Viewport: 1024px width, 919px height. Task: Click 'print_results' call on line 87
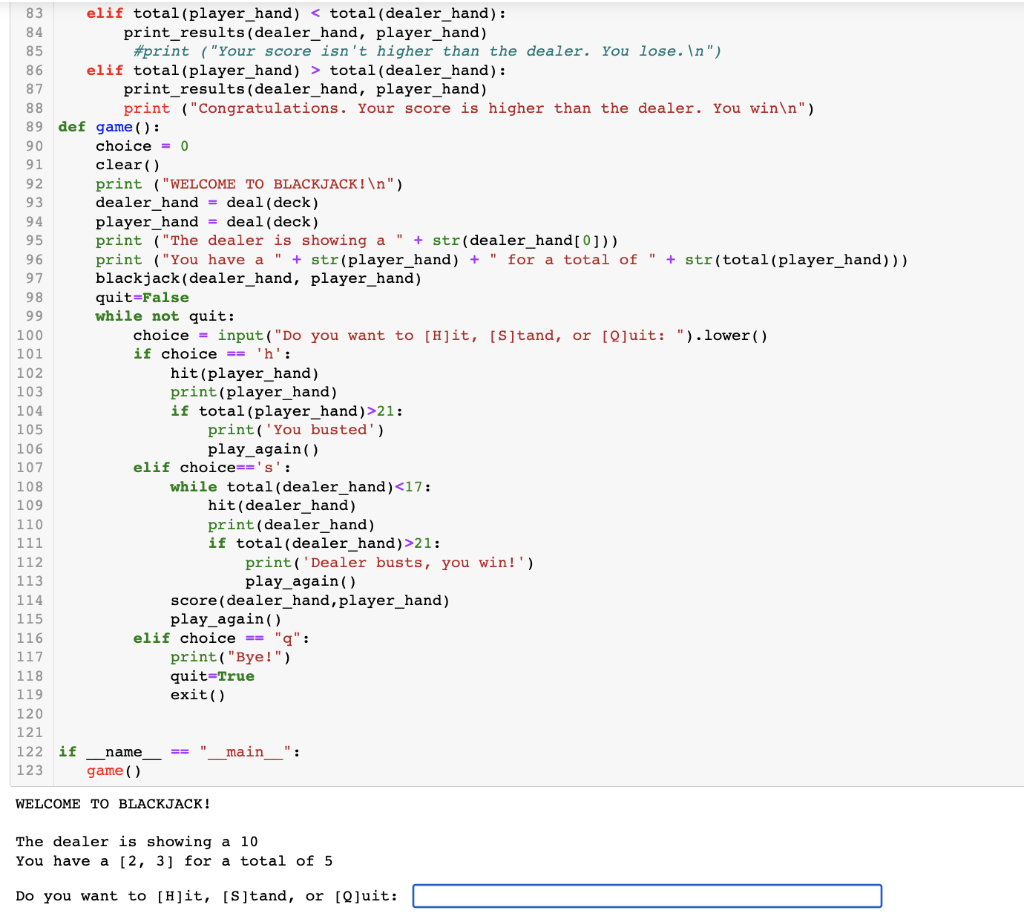(x=305, y=89)
